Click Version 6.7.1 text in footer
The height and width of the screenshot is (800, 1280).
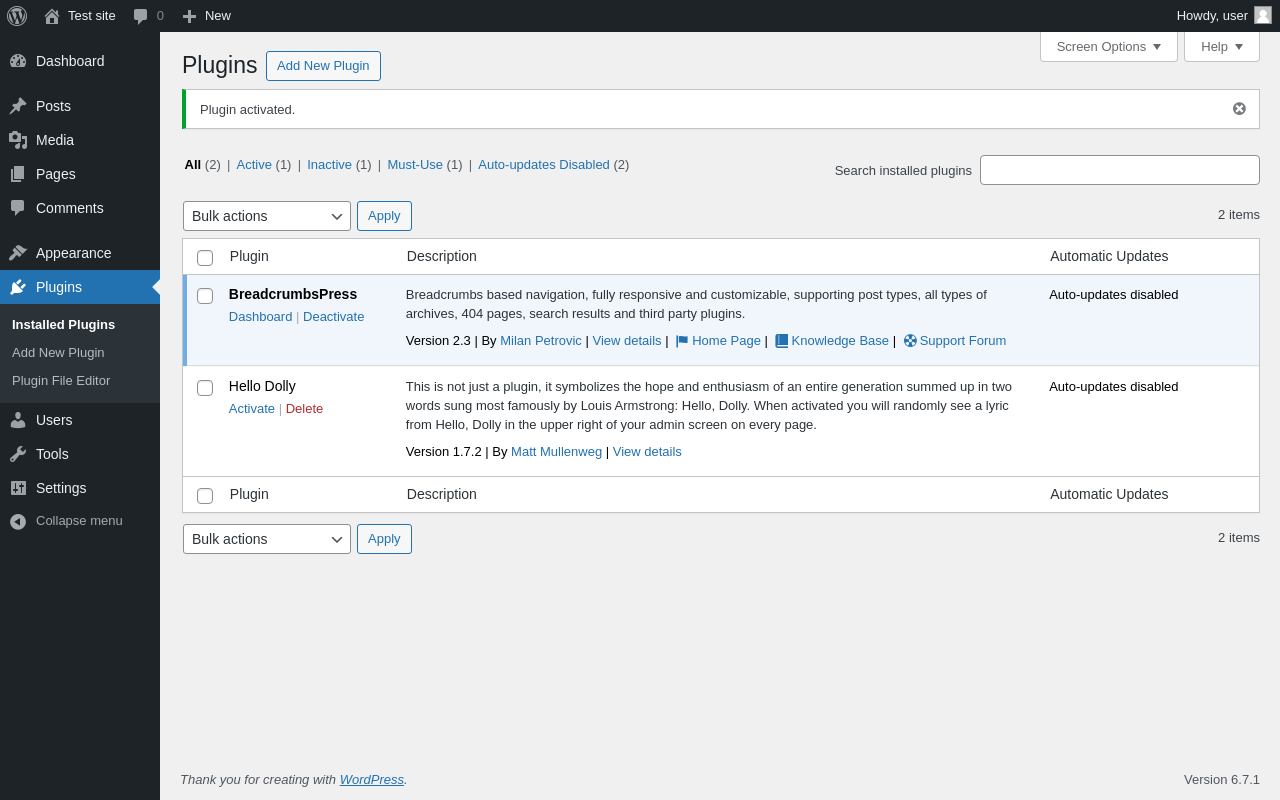(1222, 780)
